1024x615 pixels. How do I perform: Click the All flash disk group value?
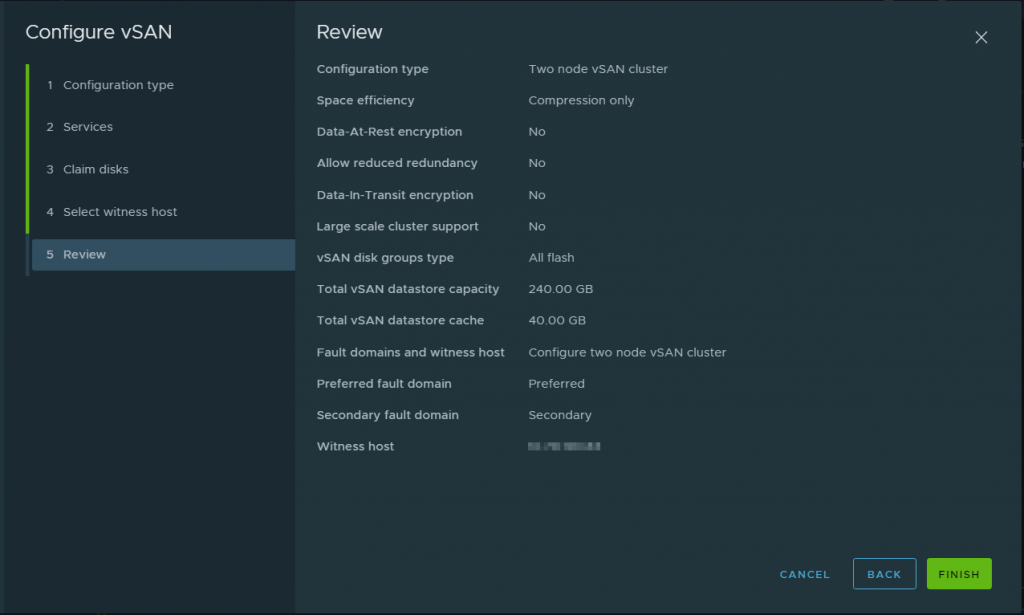[551, 258]
